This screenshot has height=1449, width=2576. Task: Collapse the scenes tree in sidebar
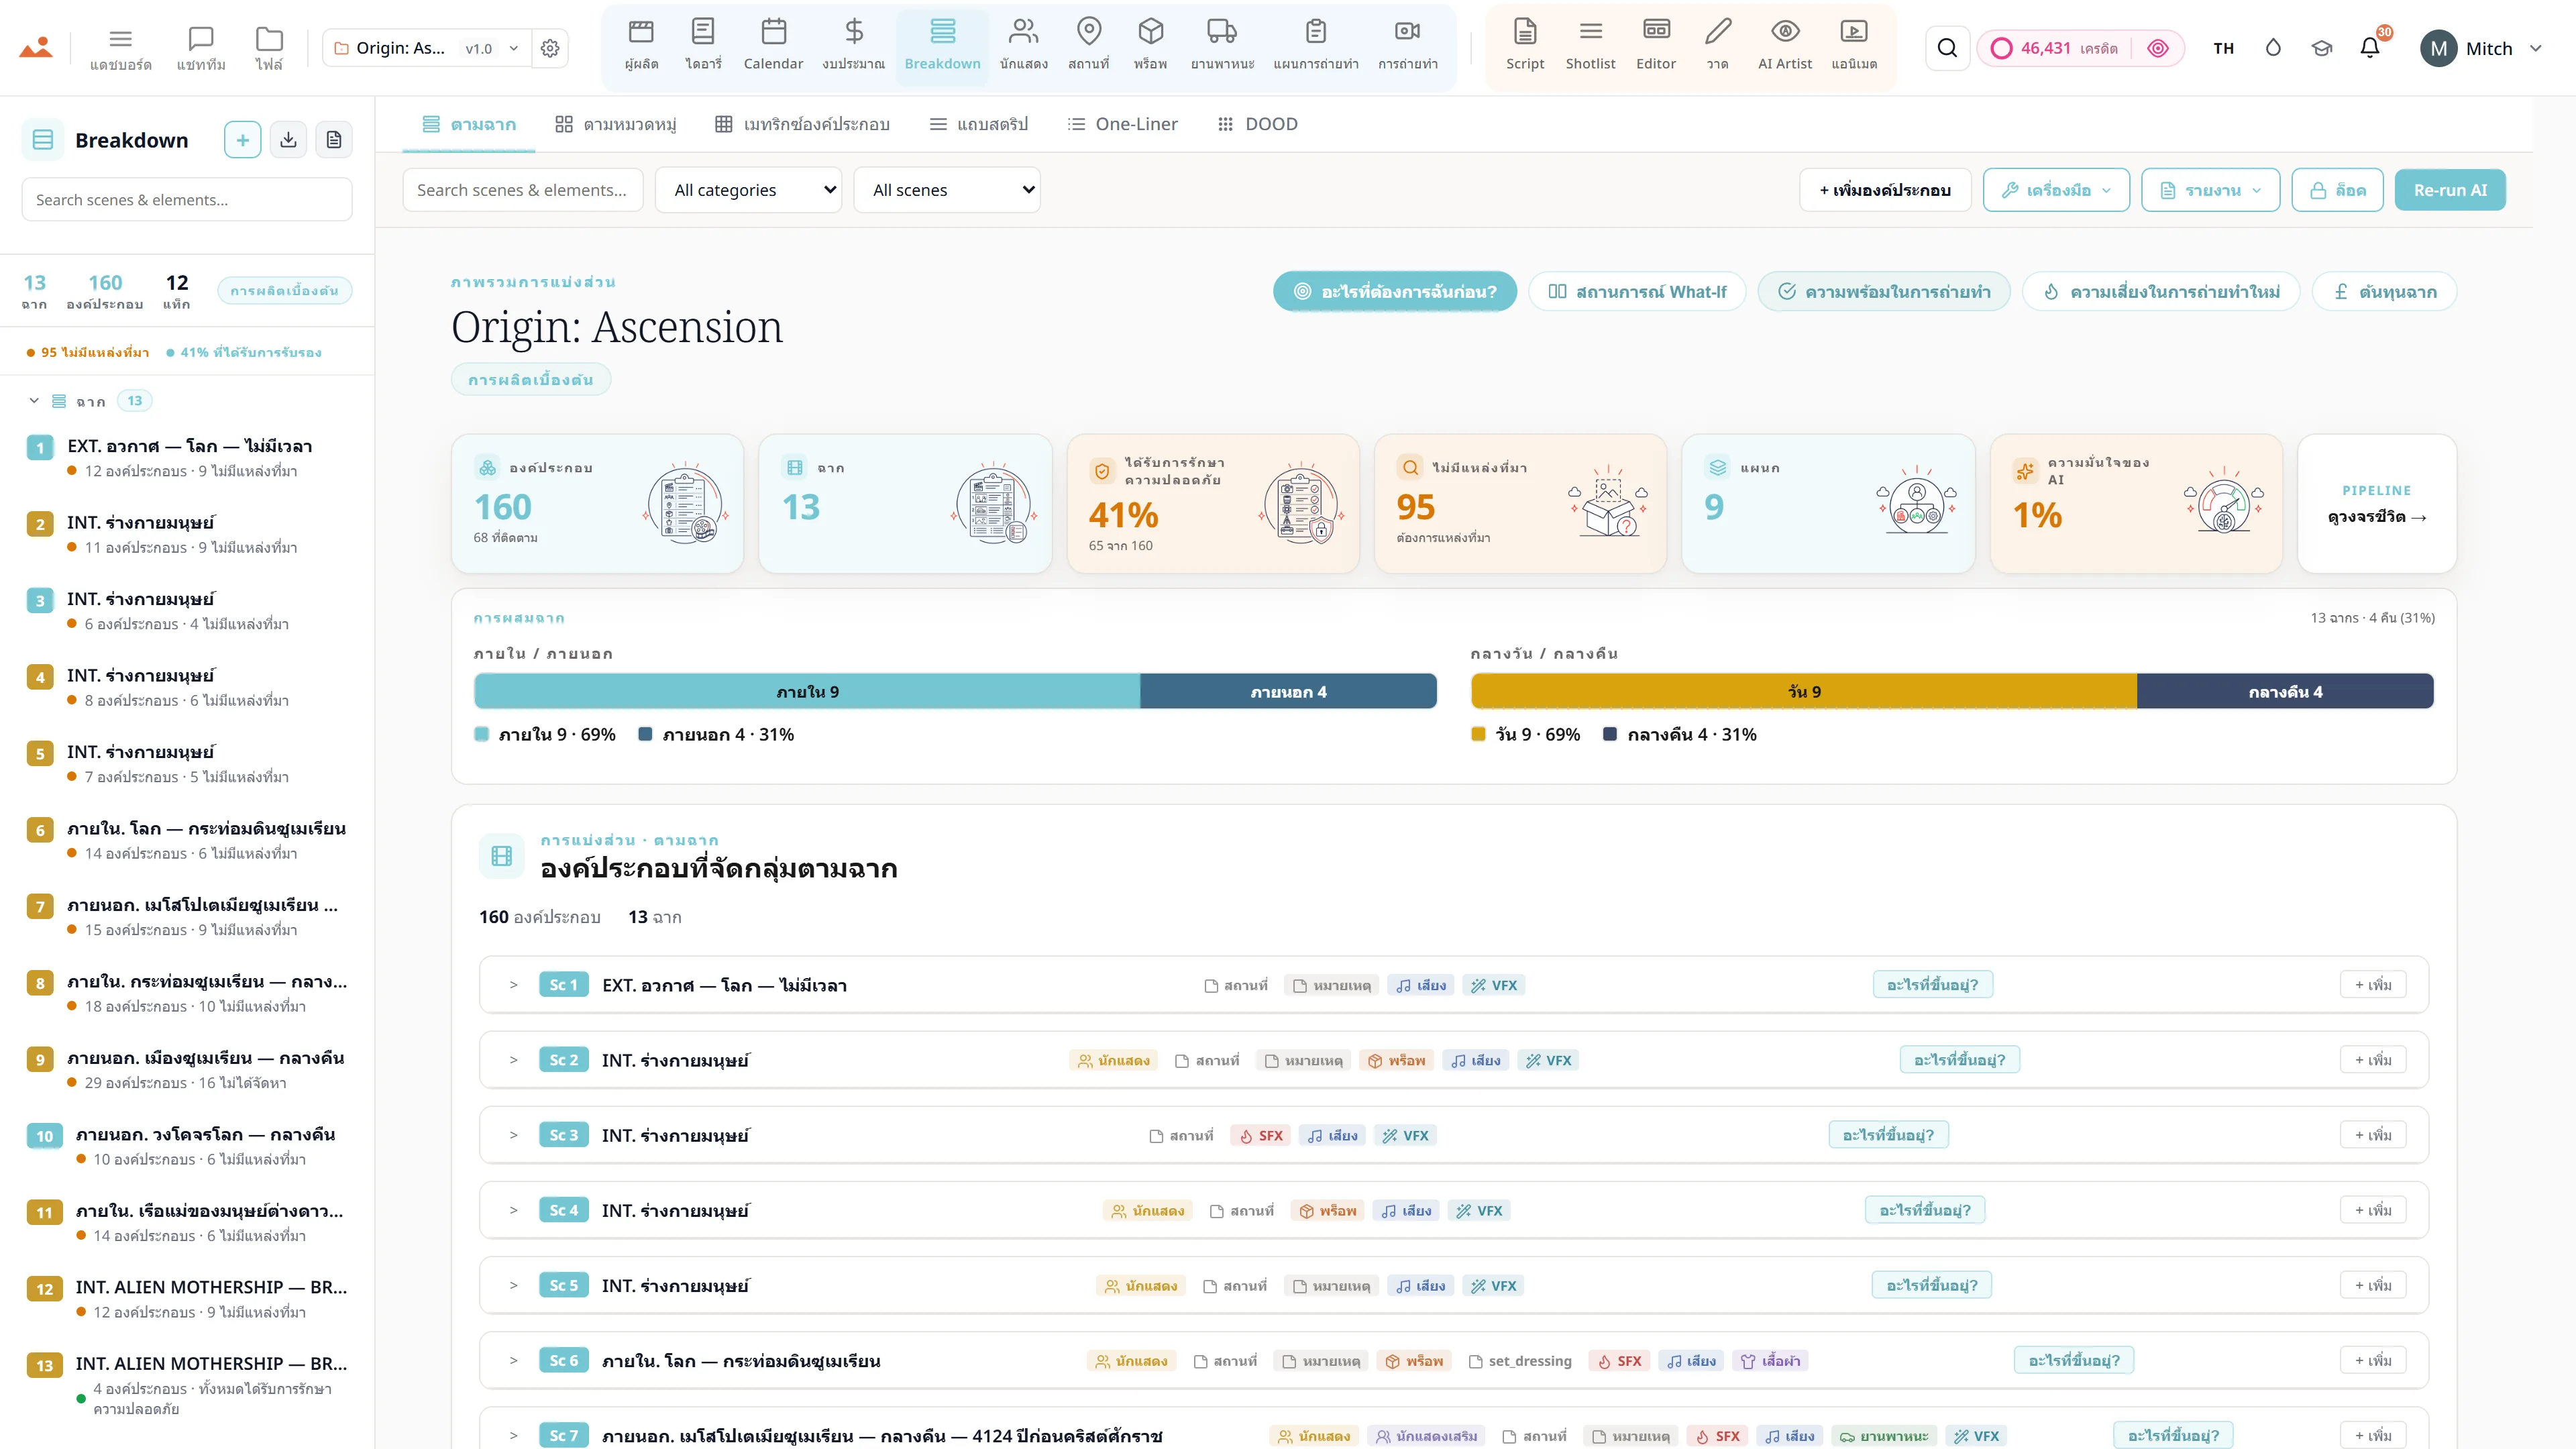[x=34, y=401]
